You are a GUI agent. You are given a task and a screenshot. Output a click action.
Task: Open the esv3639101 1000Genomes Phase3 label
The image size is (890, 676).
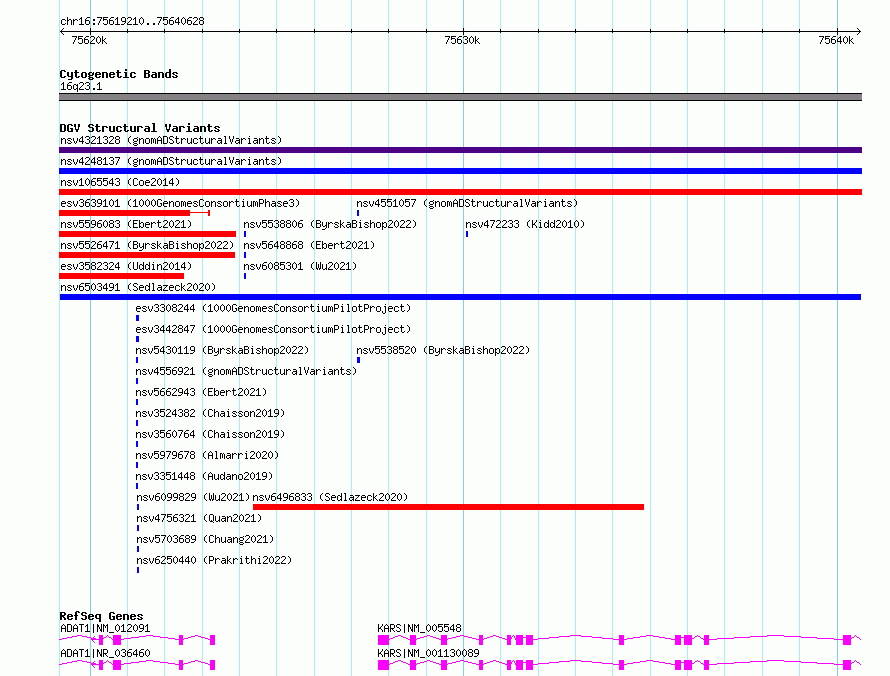click(x=180, y=203)
